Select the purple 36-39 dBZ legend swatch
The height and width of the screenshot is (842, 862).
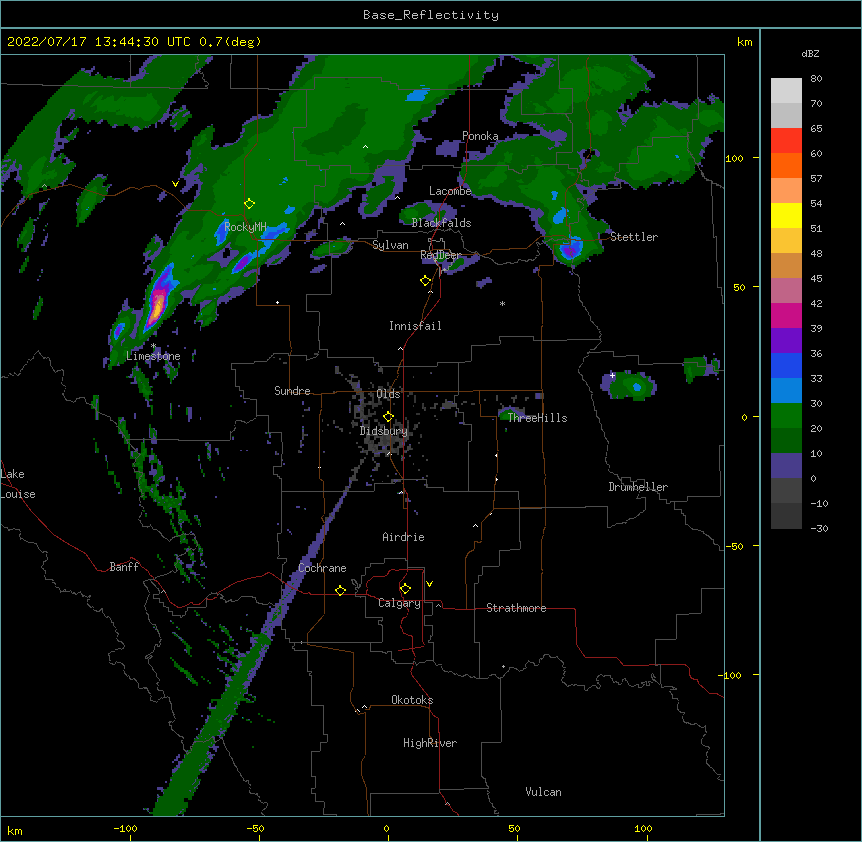(786, 341)
